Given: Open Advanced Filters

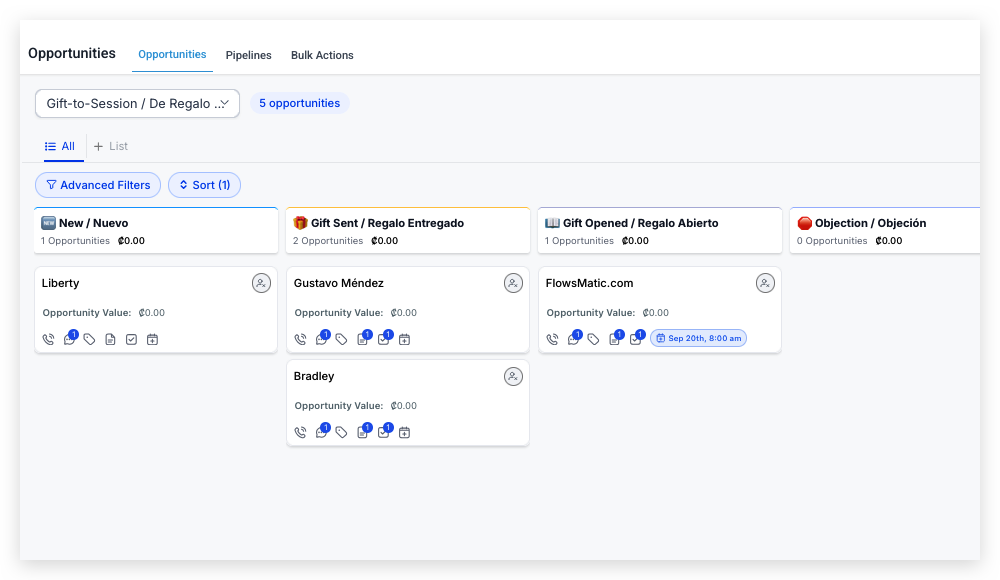Looking at the screenshot, I should click(x=98, y=185).
